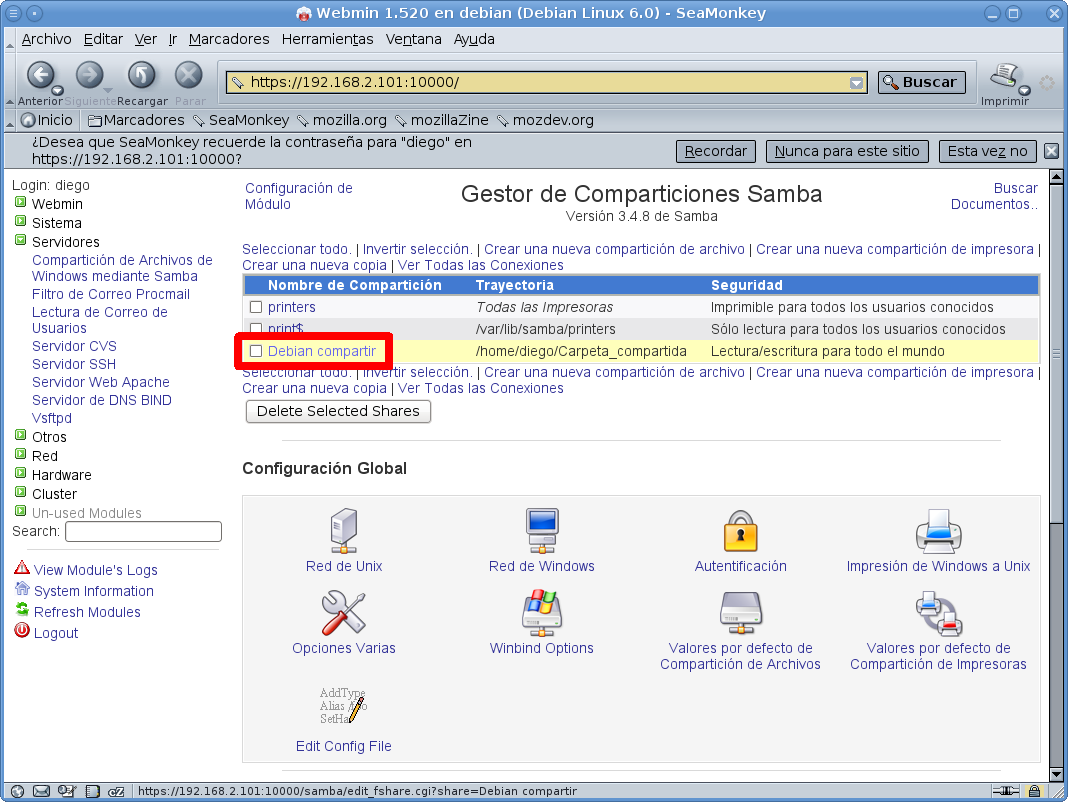Open the Composer icon in status bar
The width and height of the screenshot is (1068, 802).
[x=67, y=791]
